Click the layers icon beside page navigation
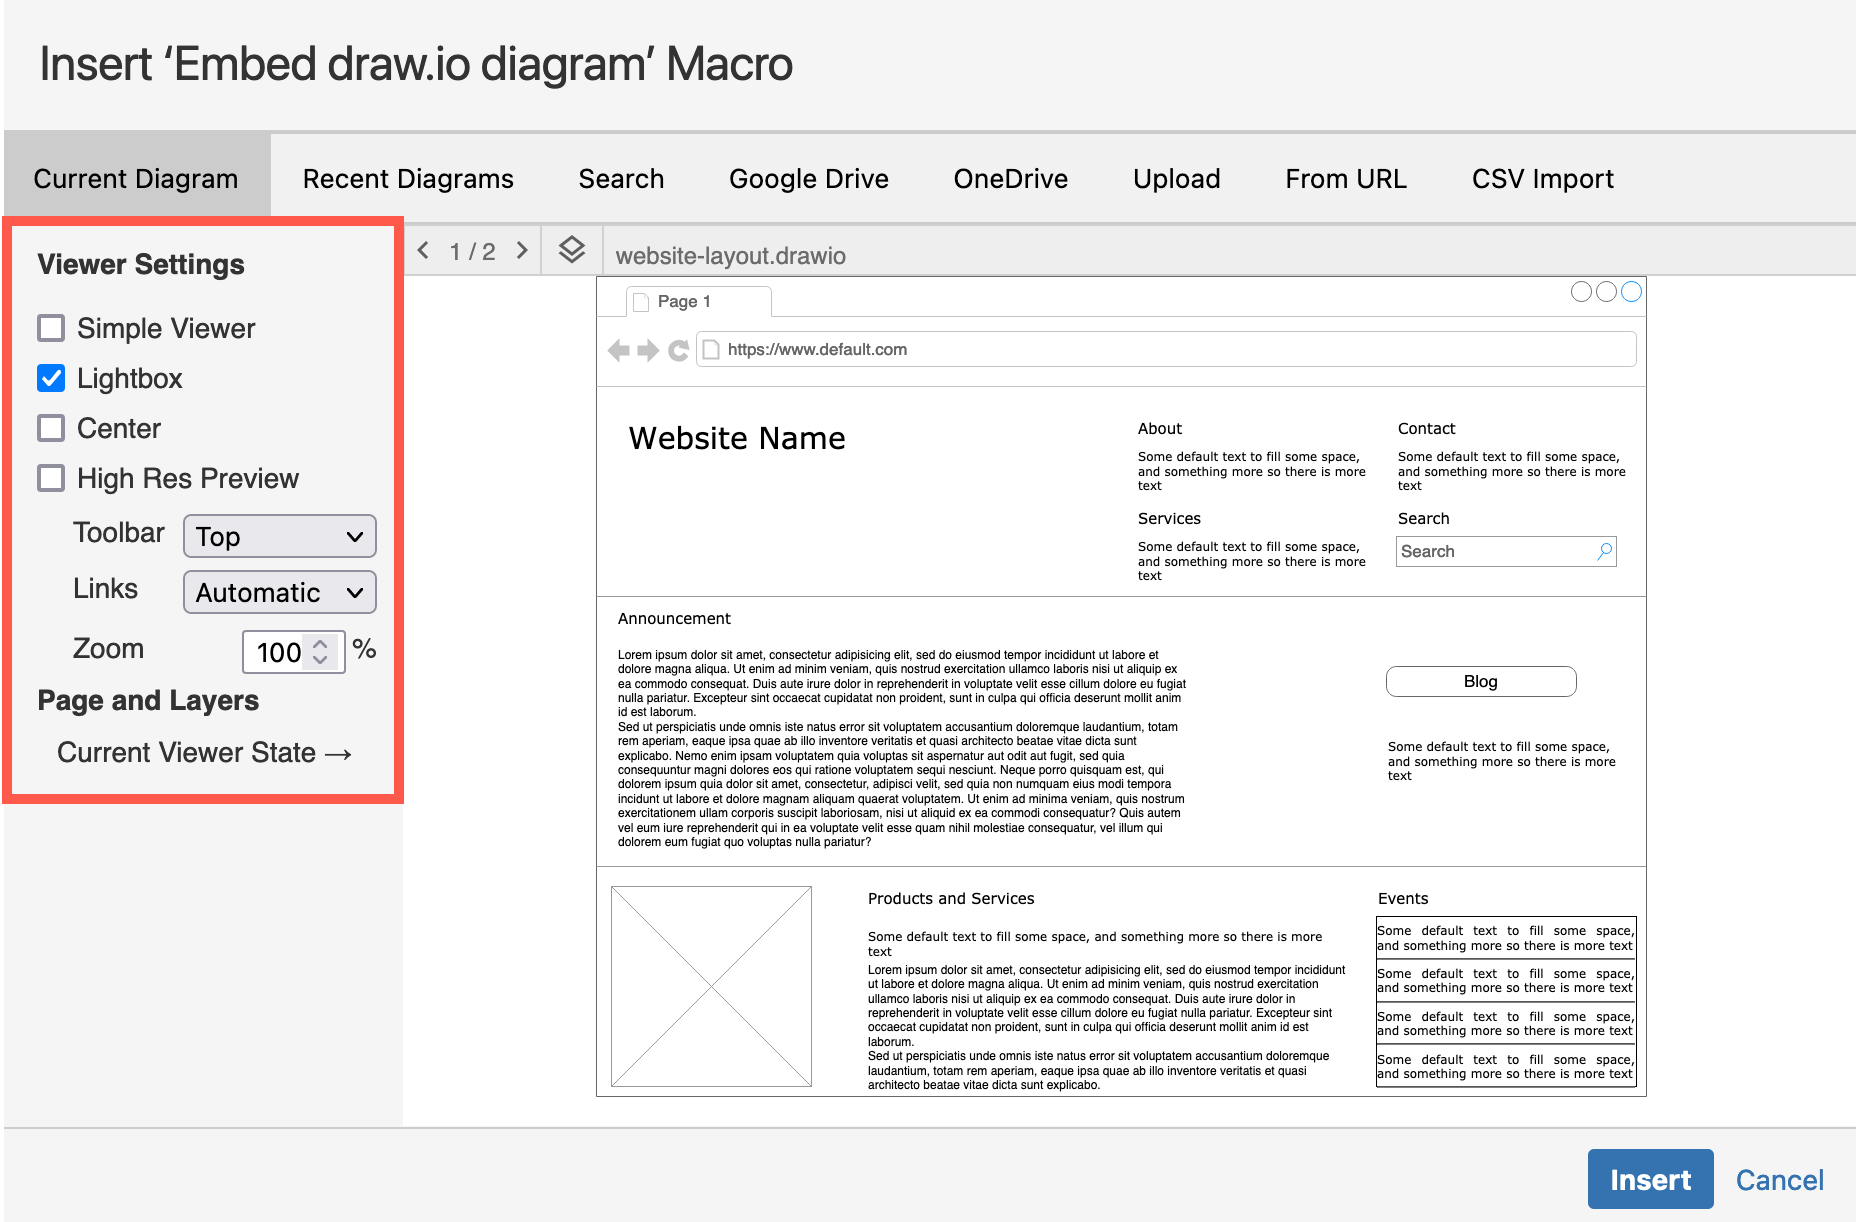The image size is (1856, 1222). tap(570, 250)
